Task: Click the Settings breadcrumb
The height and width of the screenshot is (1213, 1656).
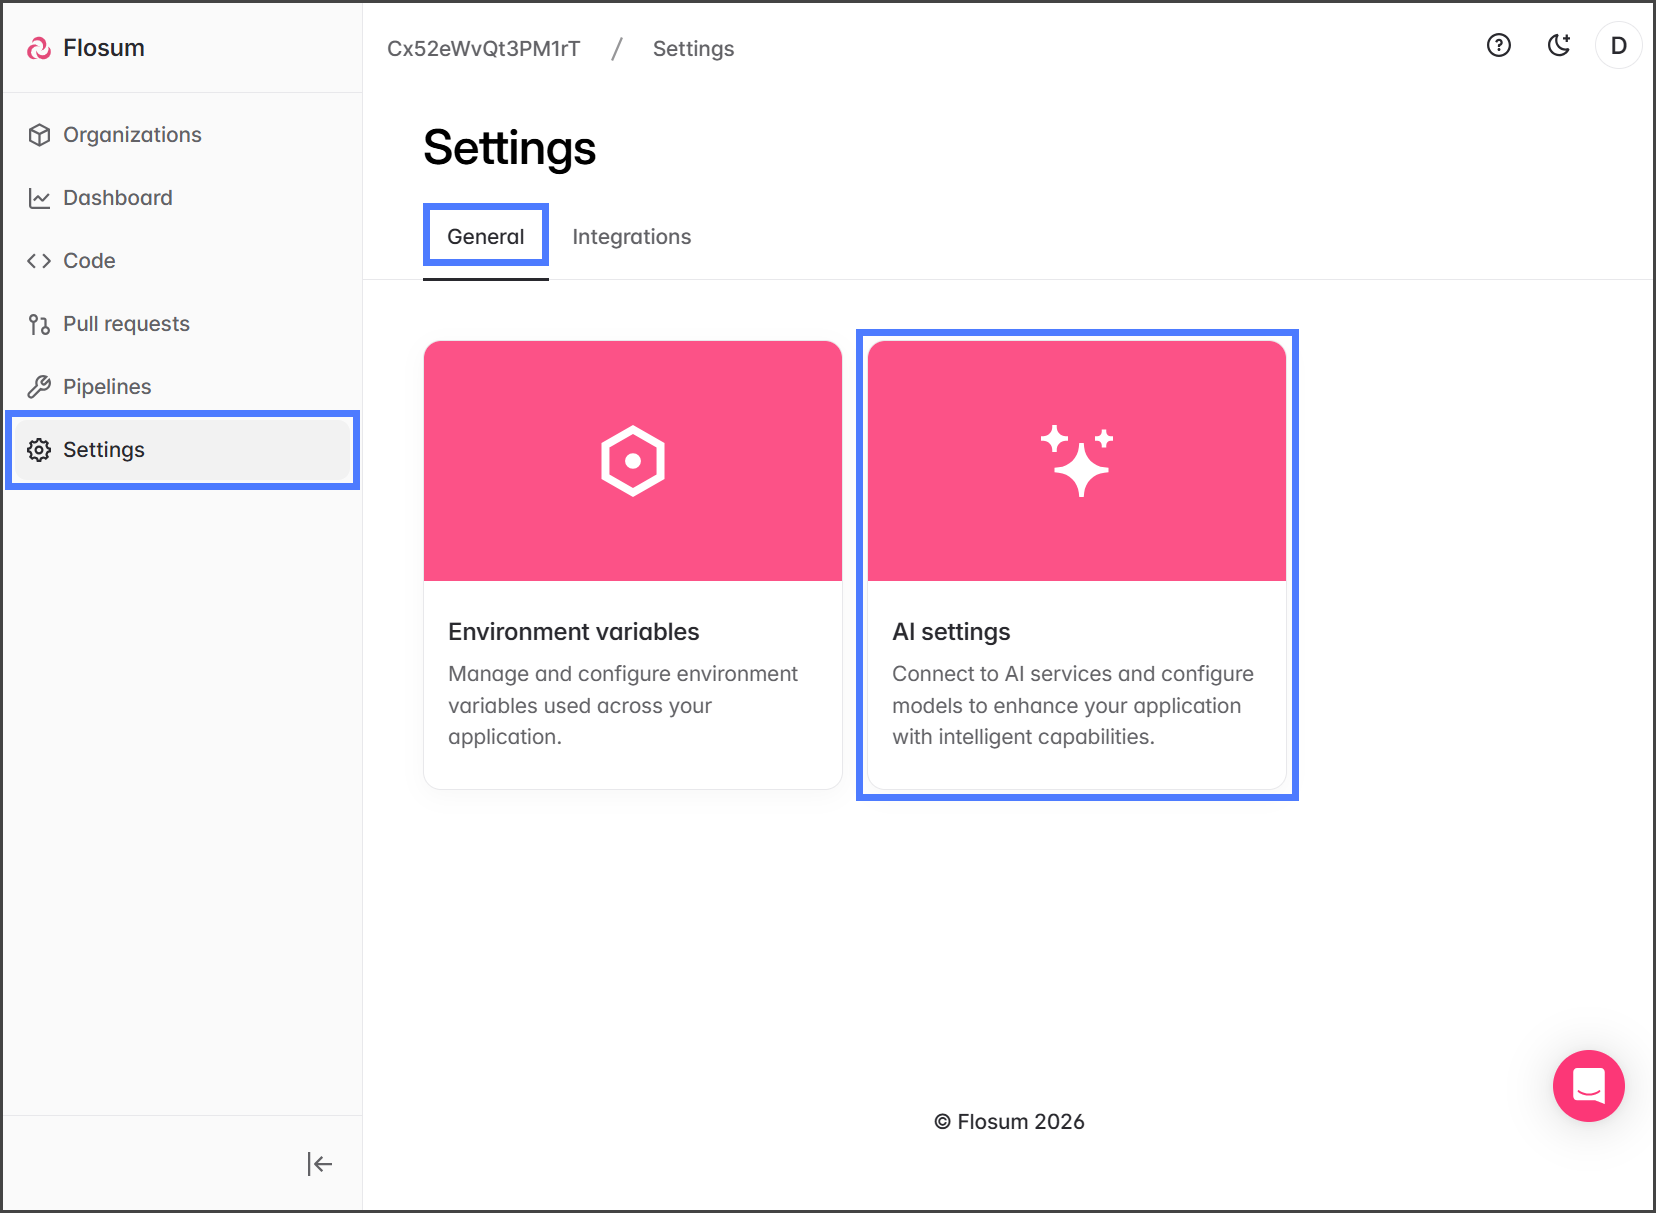Action: 693,49
